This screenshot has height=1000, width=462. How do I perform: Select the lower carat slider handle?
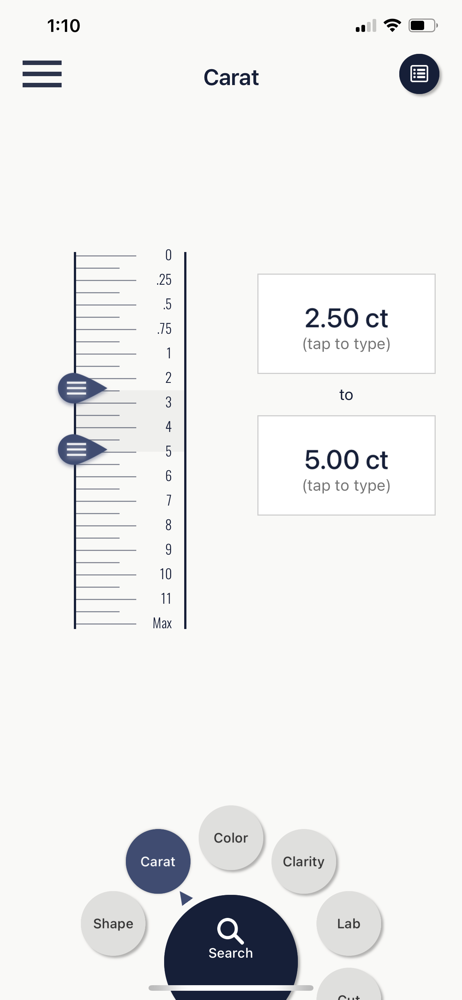pos(82,450)
